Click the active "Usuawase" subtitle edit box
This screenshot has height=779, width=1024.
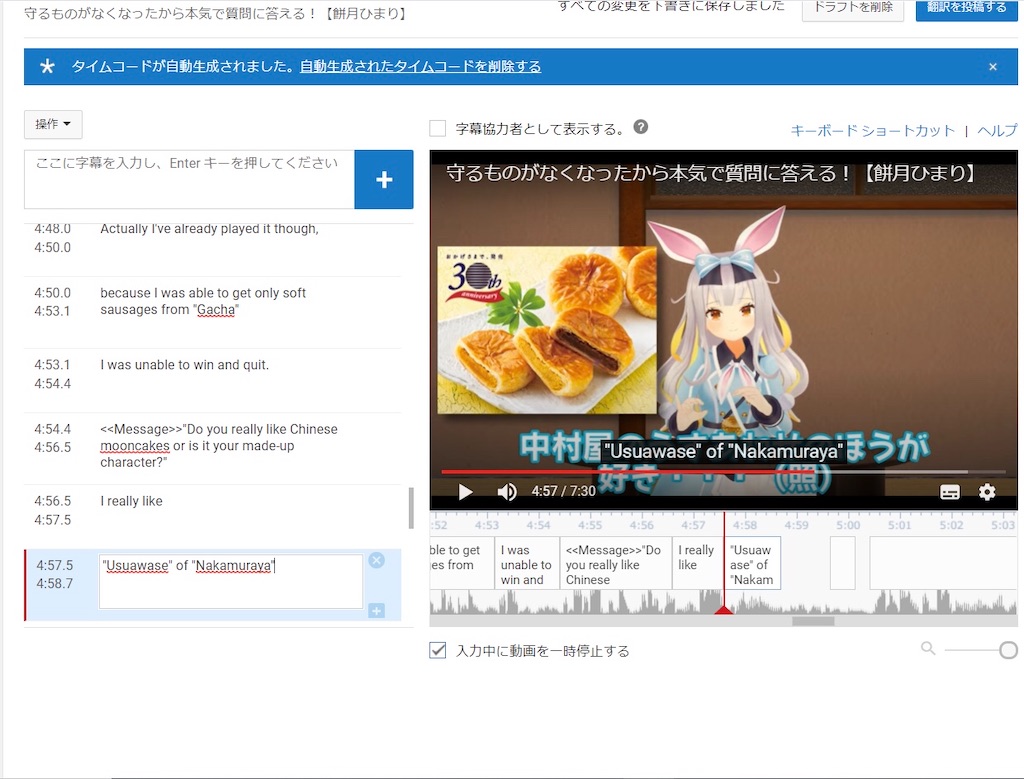point(231,581)
